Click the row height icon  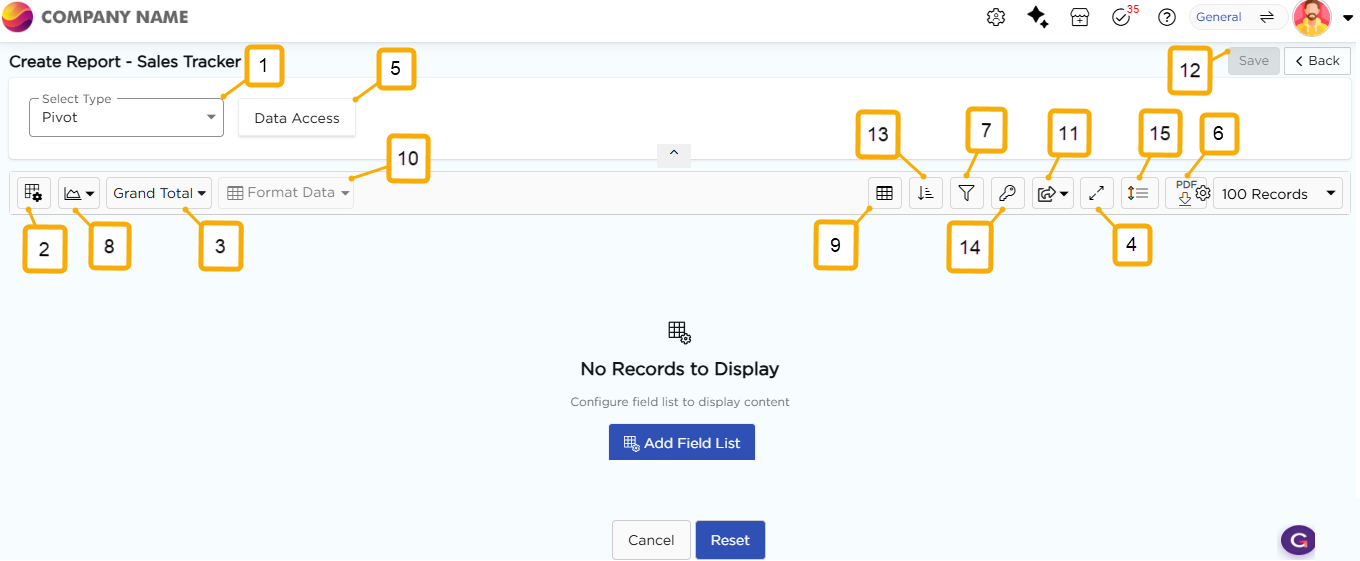coord(1139,194)
